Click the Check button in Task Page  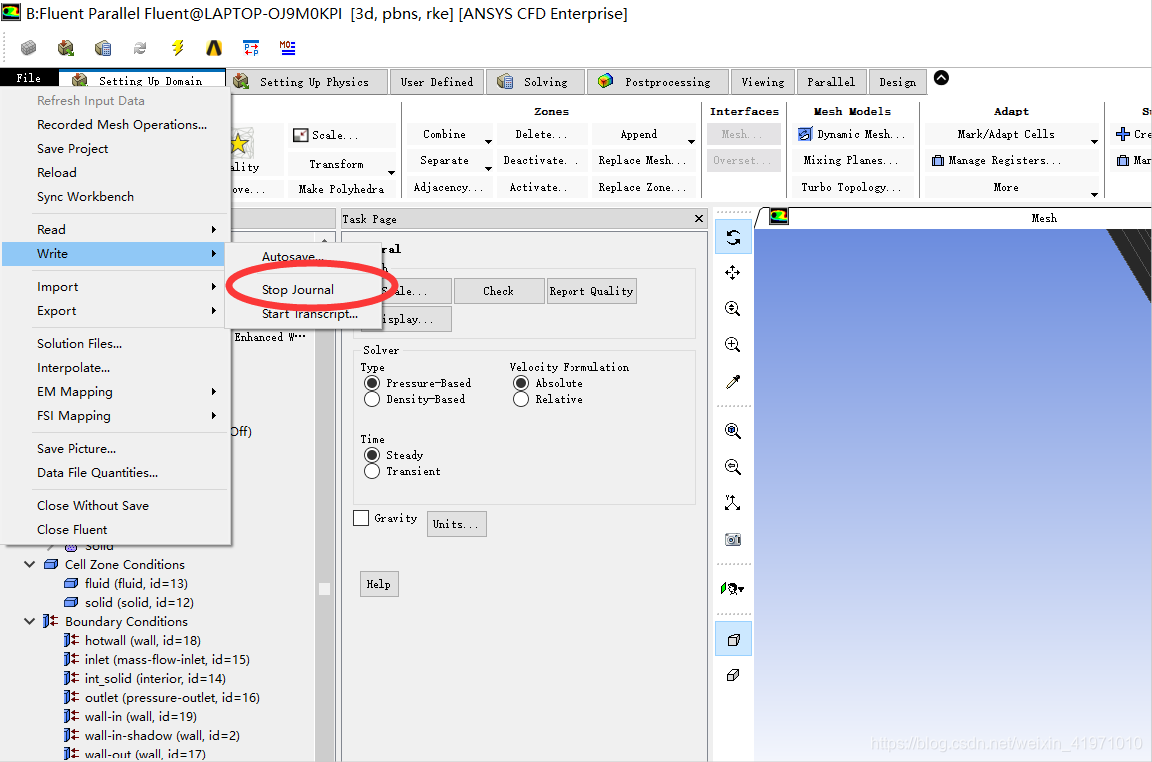point(499,291)
